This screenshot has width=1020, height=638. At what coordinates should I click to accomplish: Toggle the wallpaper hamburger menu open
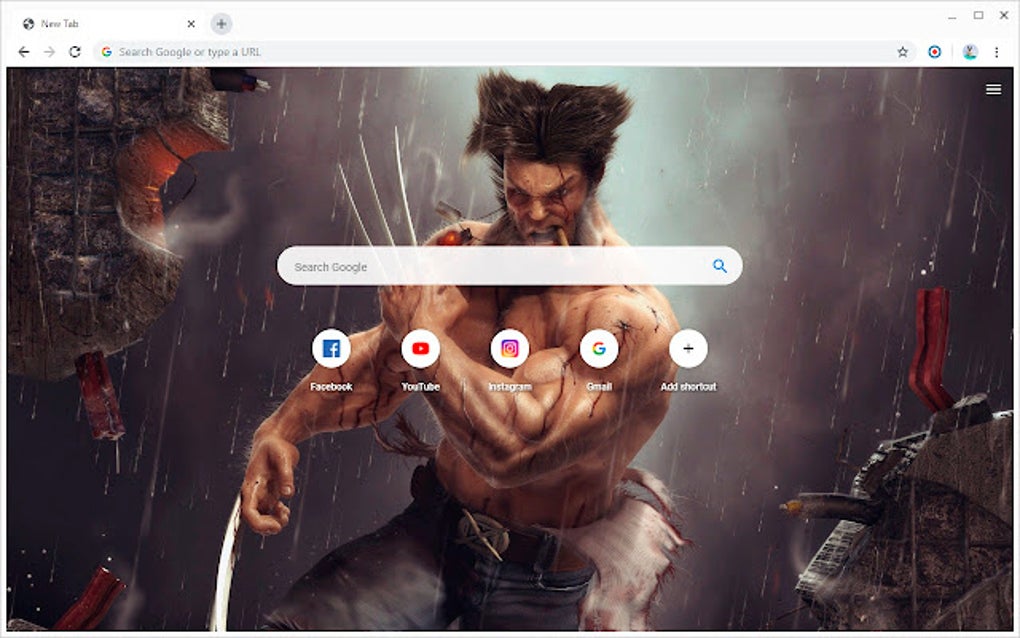[993, 89]
